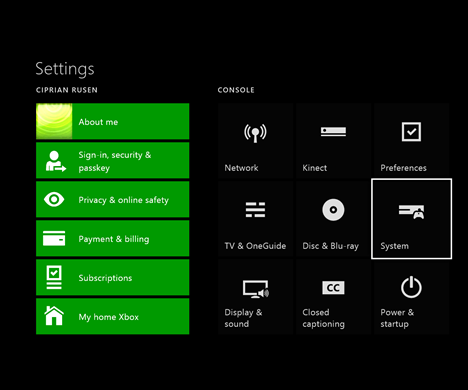Select the Kinect sensor icon
Viewport: 468px width, 390px height.
(x=333, y=131)
